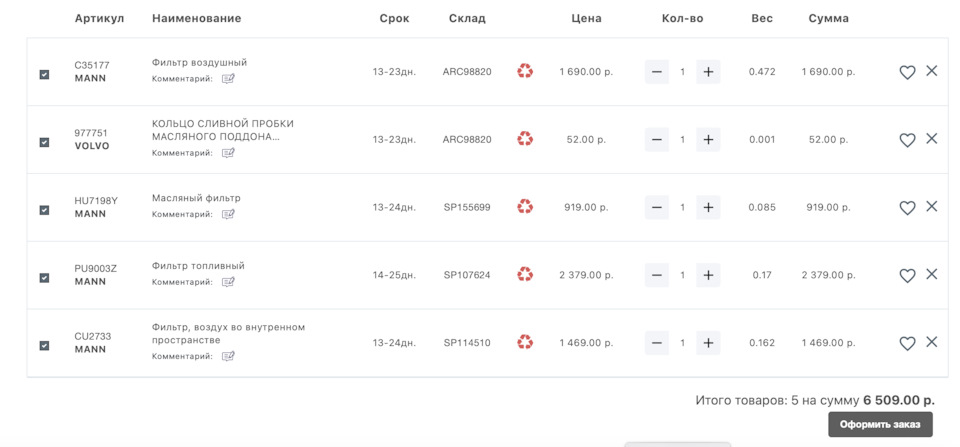Remove VOLVO 977751 item from cart
This screenshot has width=960, height=447.
point(931,139)
